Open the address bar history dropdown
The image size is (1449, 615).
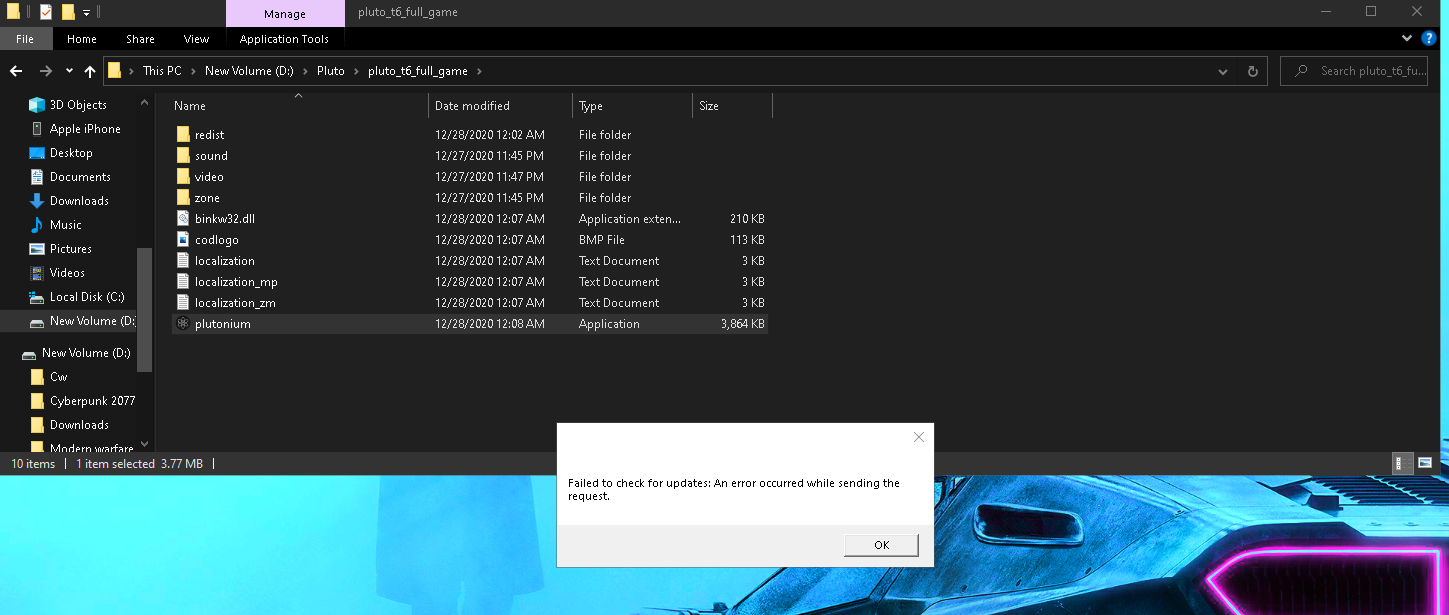click(1223, 72)
